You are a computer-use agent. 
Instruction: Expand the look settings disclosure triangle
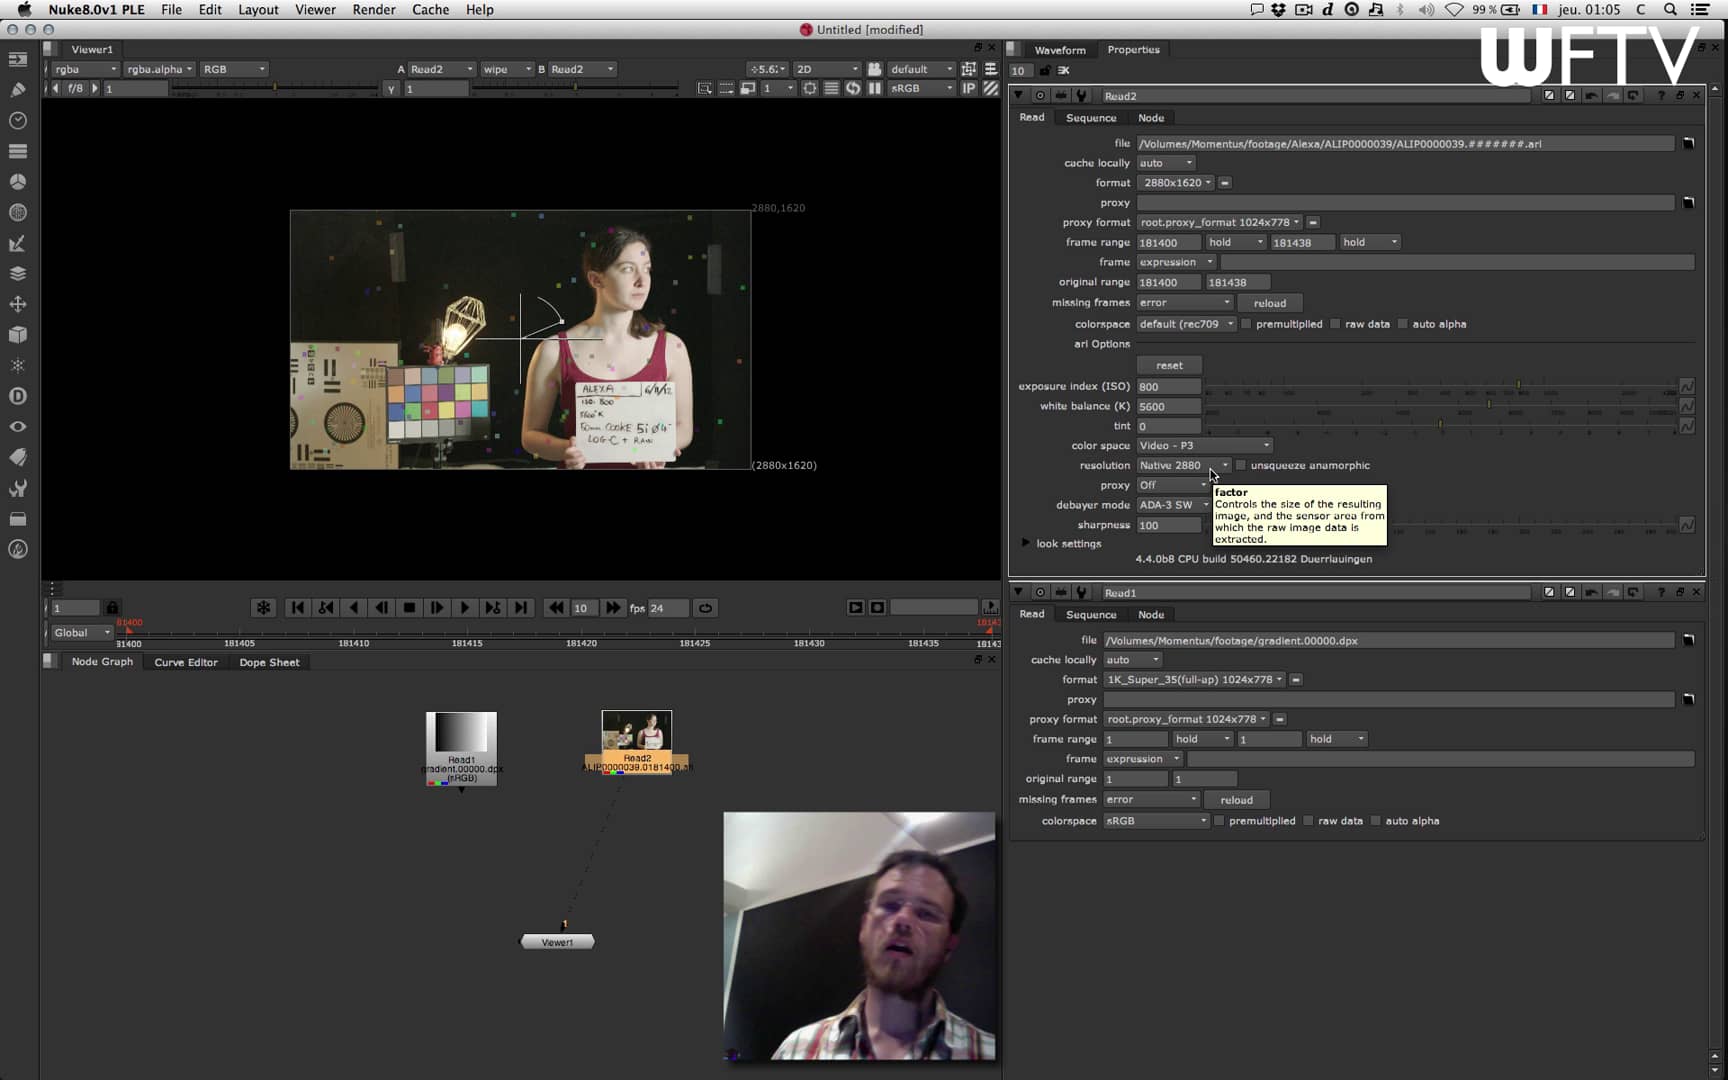[x=1026, y=543]
